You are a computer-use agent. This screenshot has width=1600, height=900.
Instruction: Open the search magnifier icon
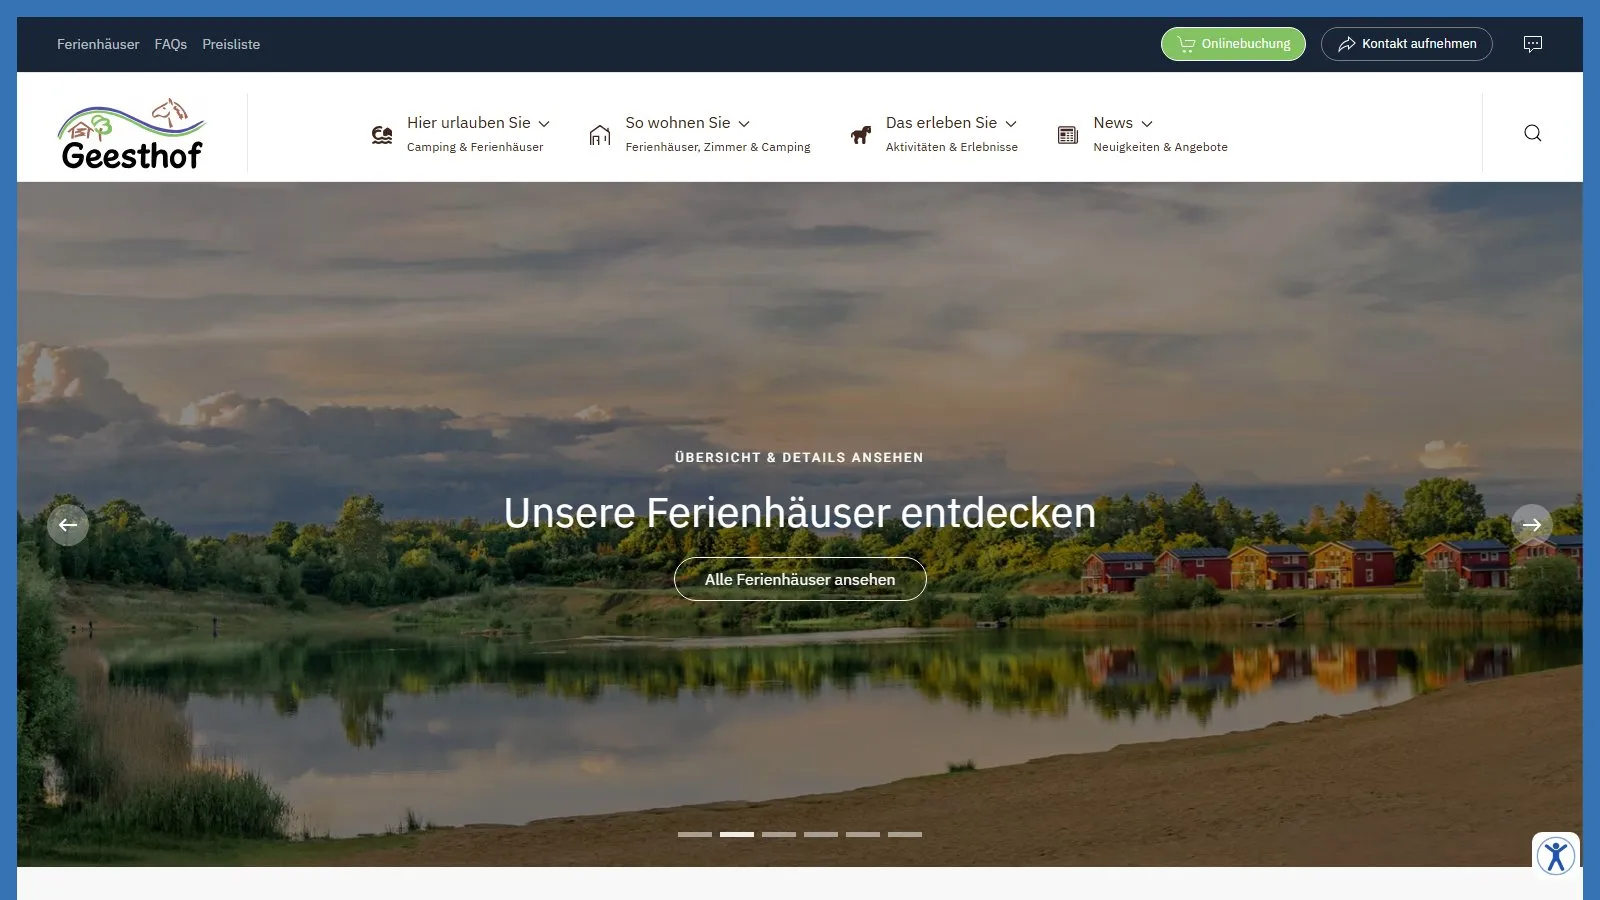1532,133
